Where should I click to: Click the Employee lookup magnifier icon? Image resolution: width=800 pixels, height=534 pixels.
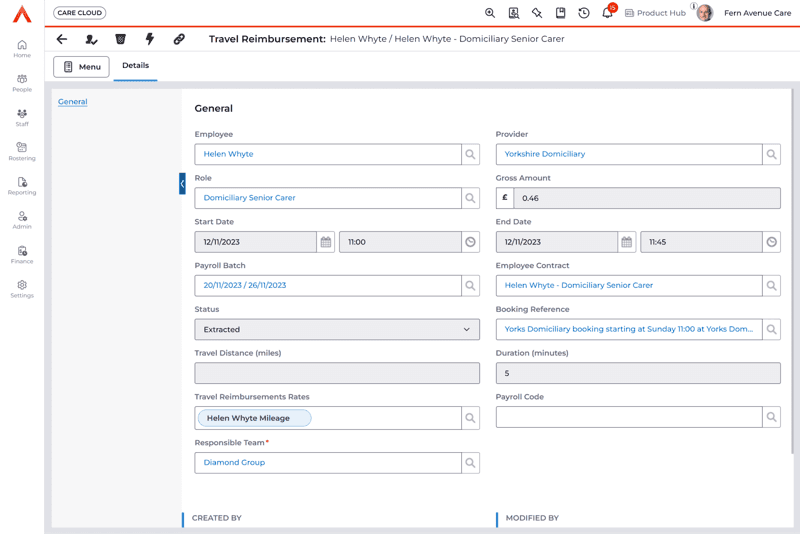[x=470, y=155]
